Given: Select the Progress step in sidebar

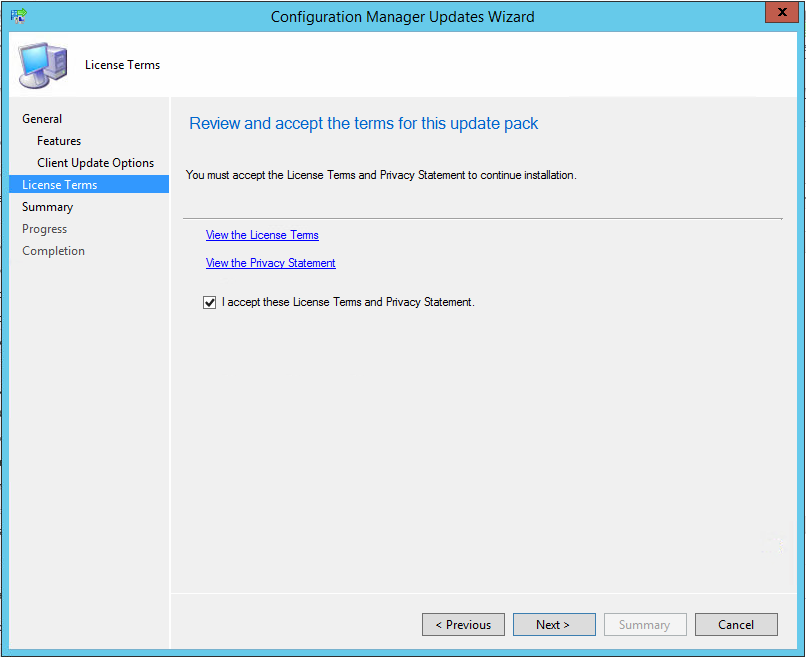Looking at the screenshot, I should [x=44, y=229].
